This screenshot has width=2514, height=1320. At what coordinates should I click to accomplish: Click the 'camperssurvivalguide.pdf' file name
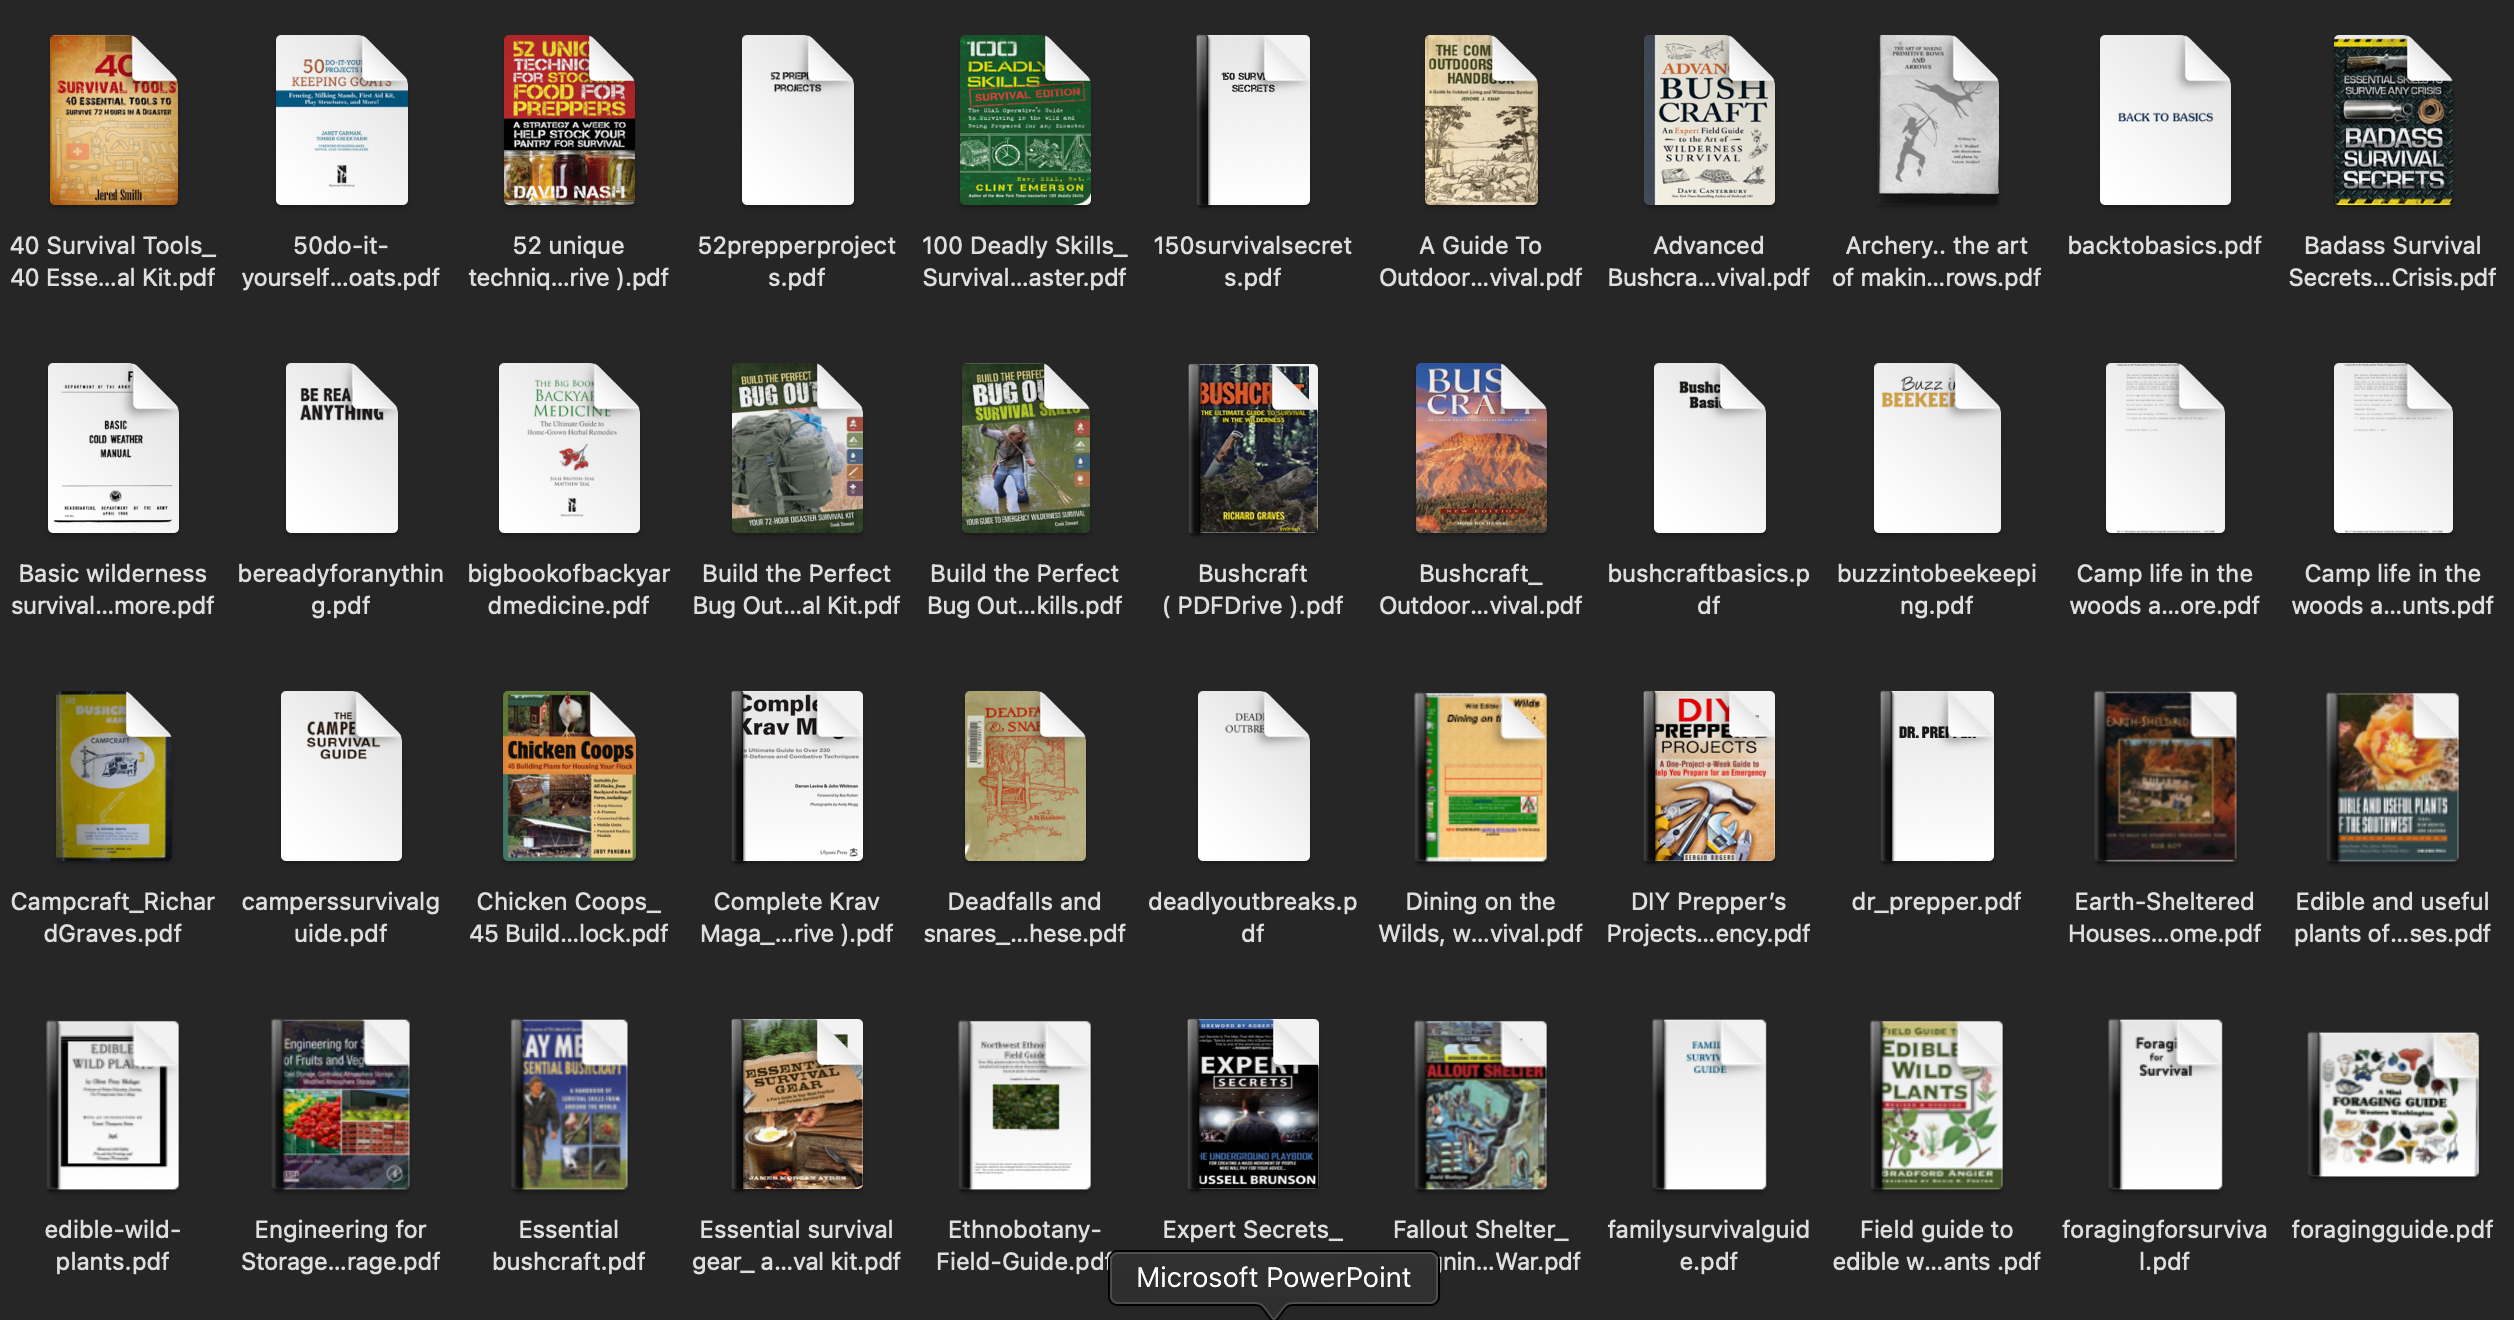pos(341,917)
